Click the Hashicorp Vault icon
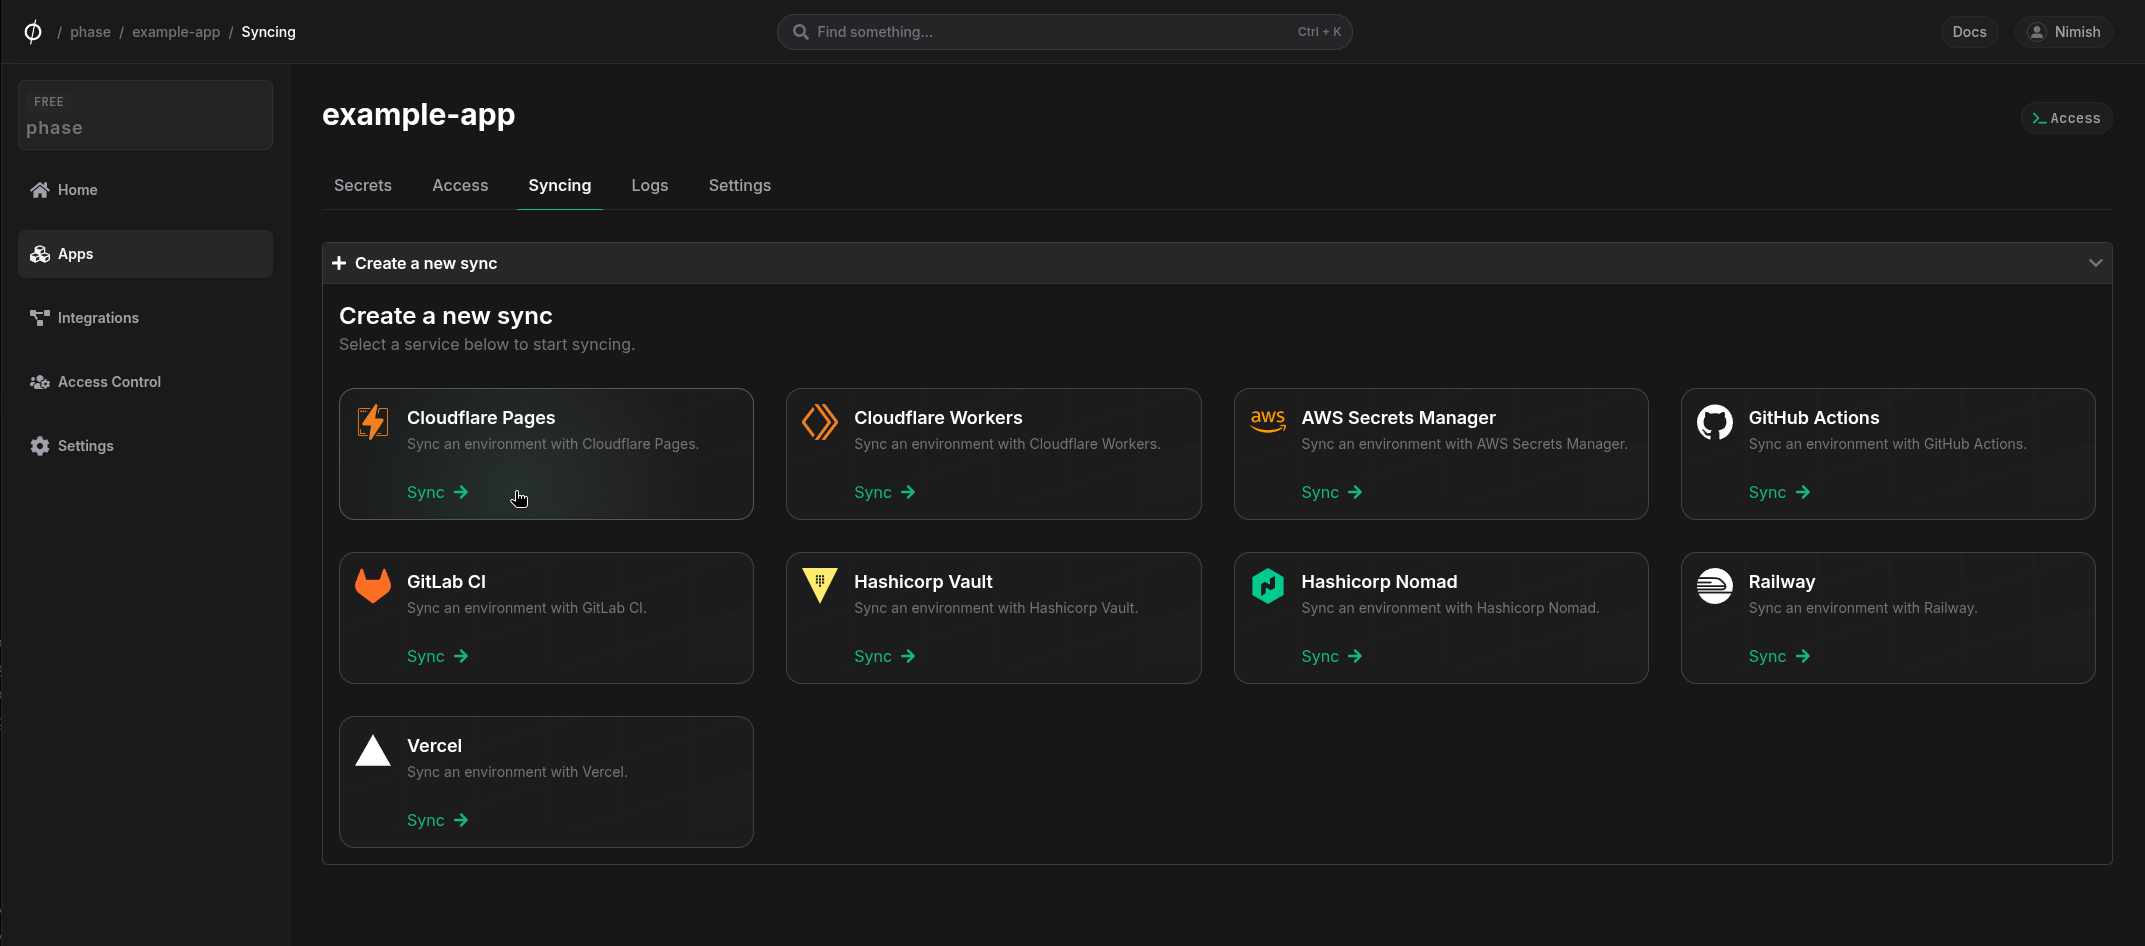Viewport: 2145px width, 946px height. (x=819, y=585)
